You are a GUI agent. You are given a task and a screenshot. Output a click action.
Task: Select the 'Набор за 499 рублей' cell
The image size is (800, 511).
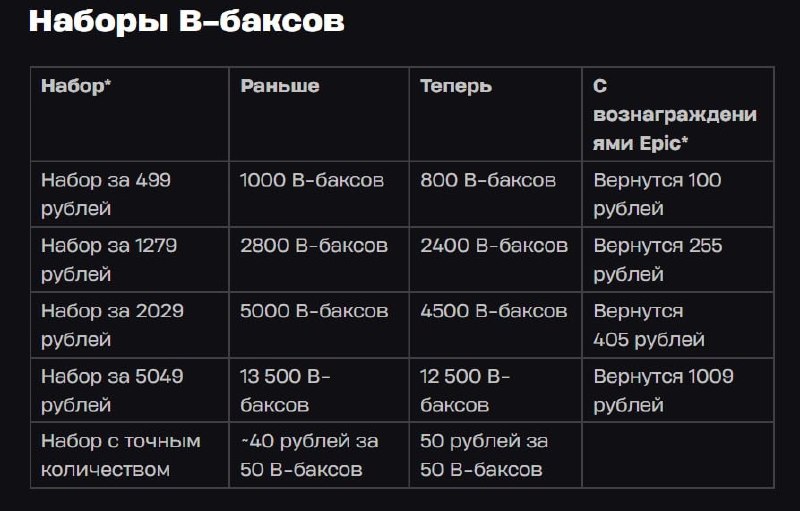(x=106, y=194)
